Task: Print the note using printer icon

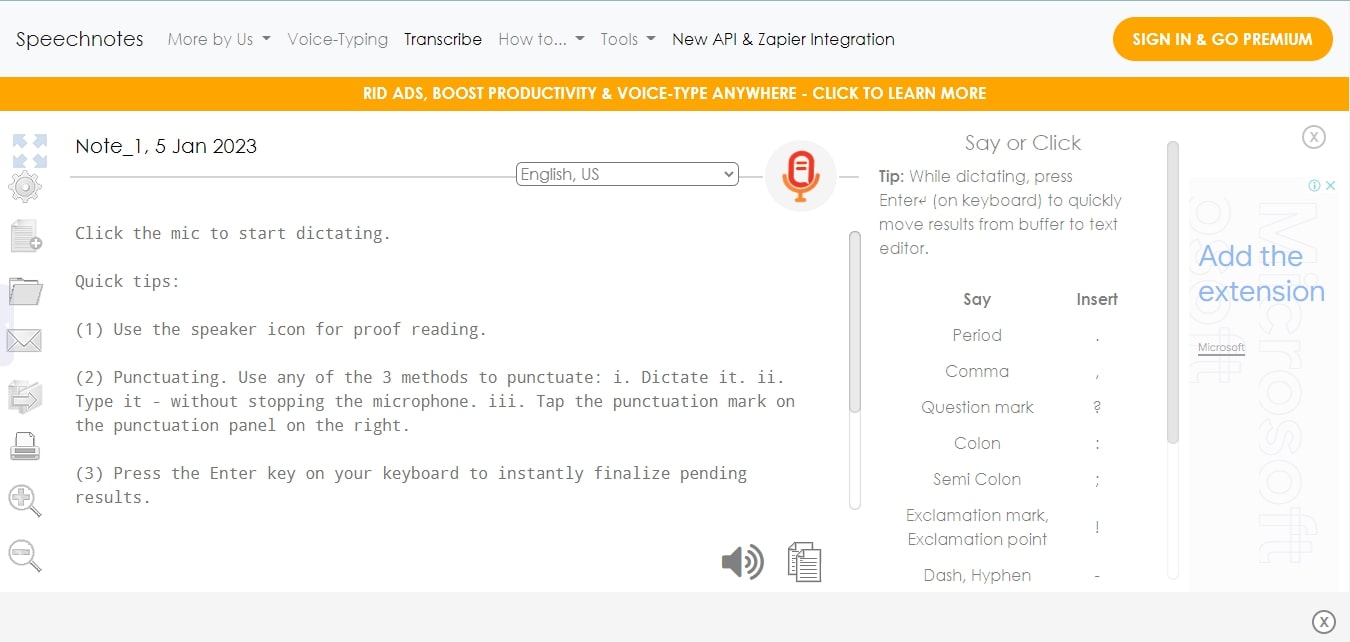Action: pos(25,446)
